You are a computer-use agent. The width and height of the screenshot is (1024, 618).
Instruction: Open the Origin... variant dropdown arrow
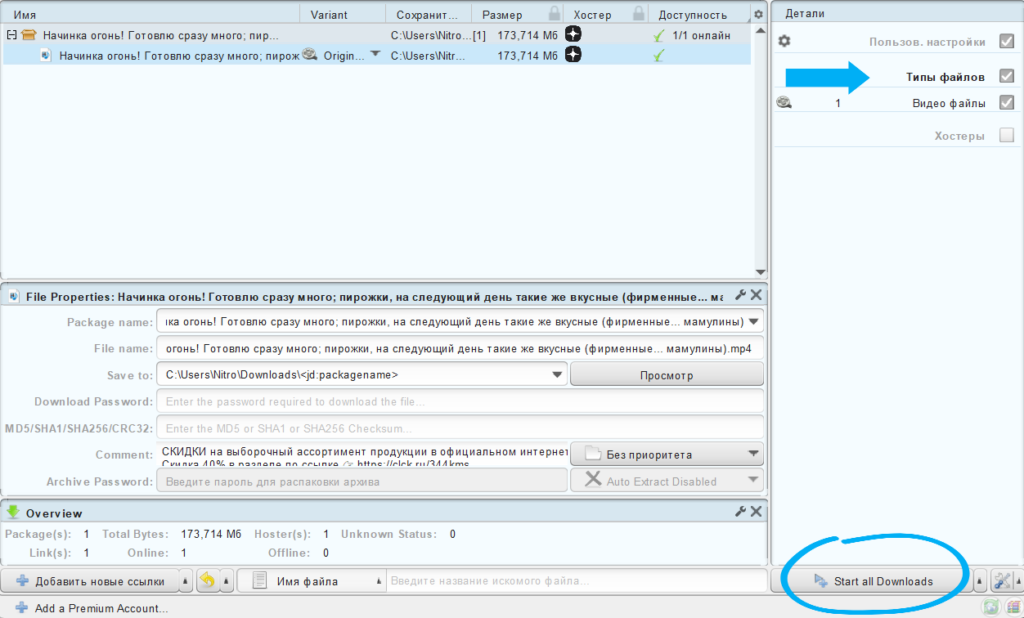point(375,54)
